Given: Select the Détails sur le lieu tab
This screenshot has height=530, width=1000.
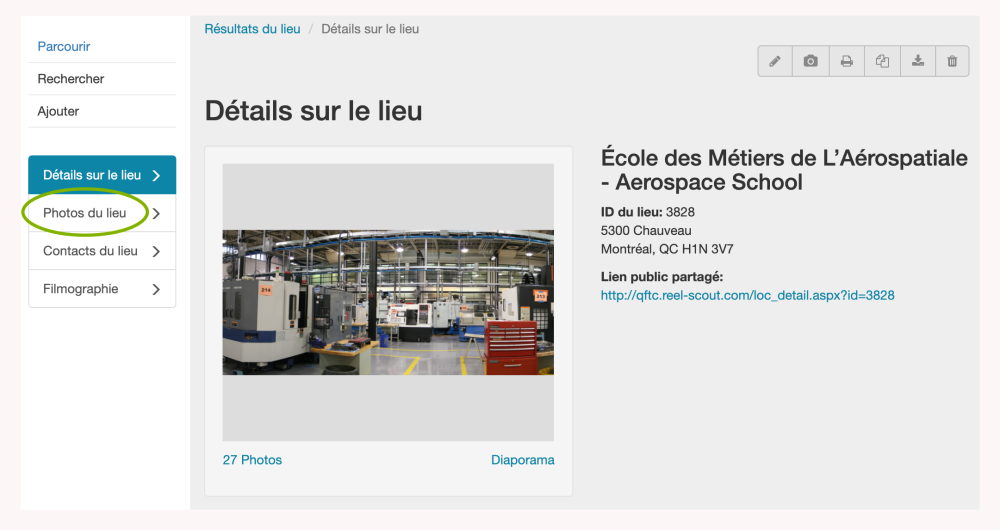Looking at the screenshot, I should [102, 175].
